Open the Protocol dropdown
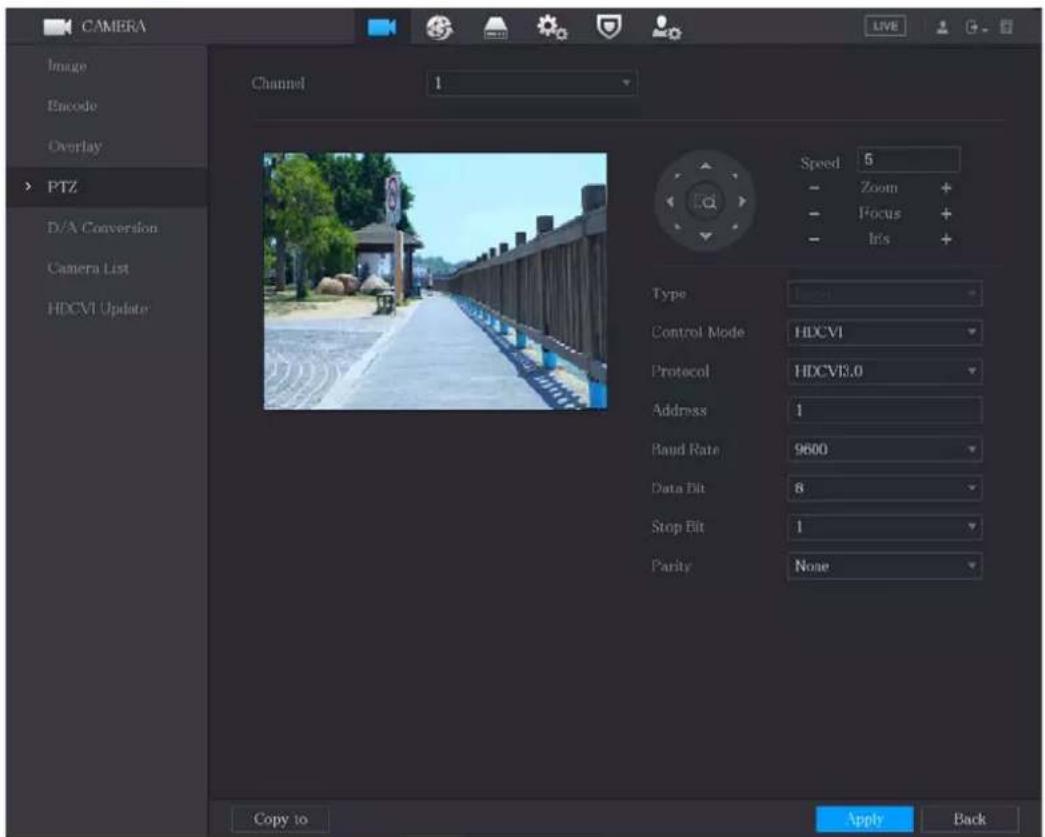1045x837 pixels. coord(884,371)
